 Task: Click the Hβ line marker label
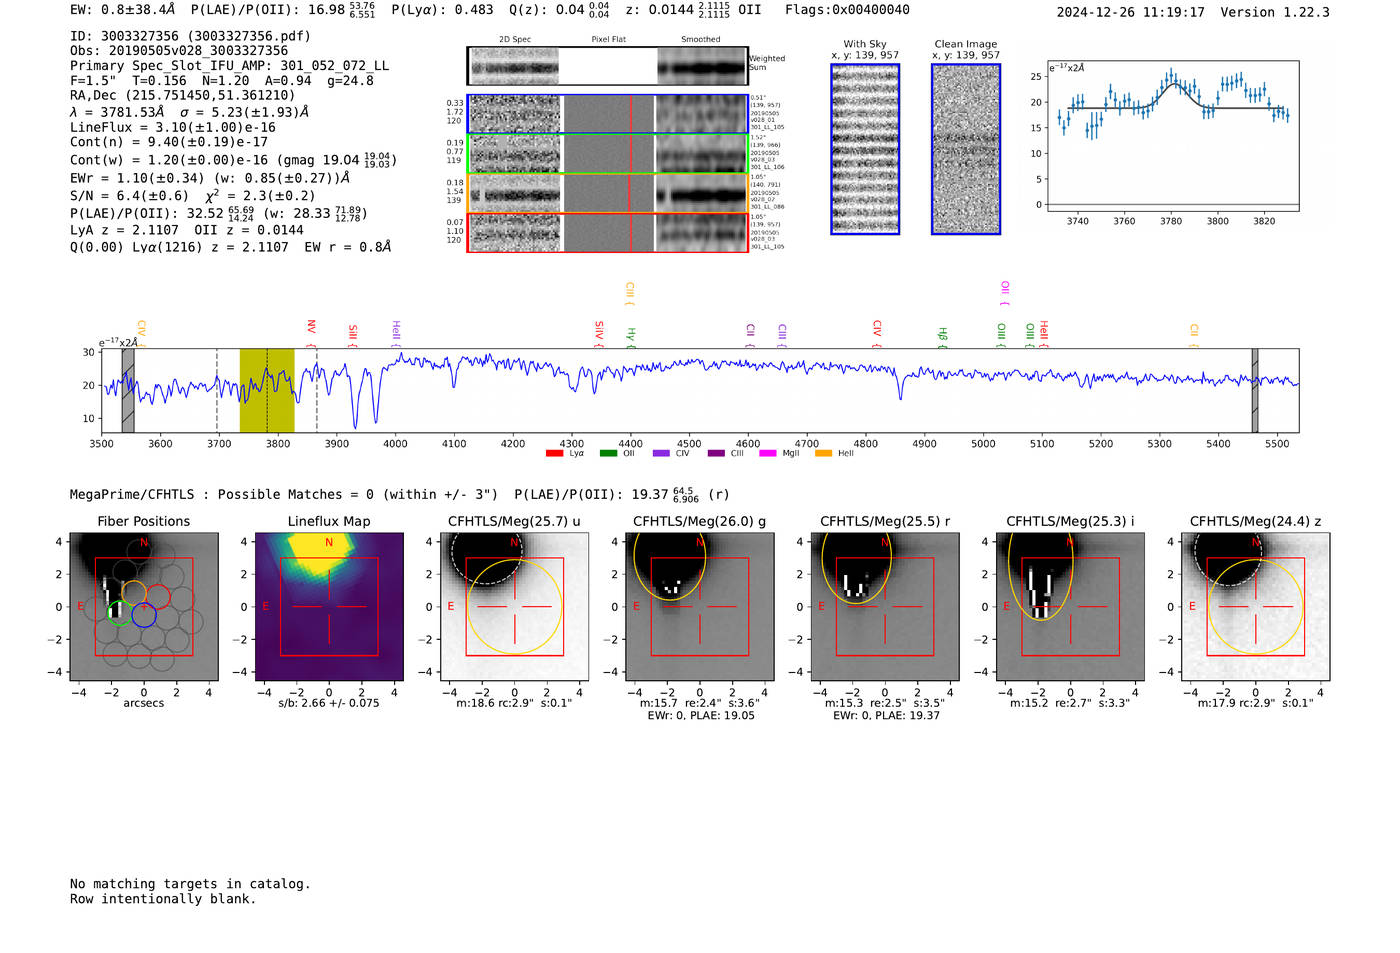(943, 336)
